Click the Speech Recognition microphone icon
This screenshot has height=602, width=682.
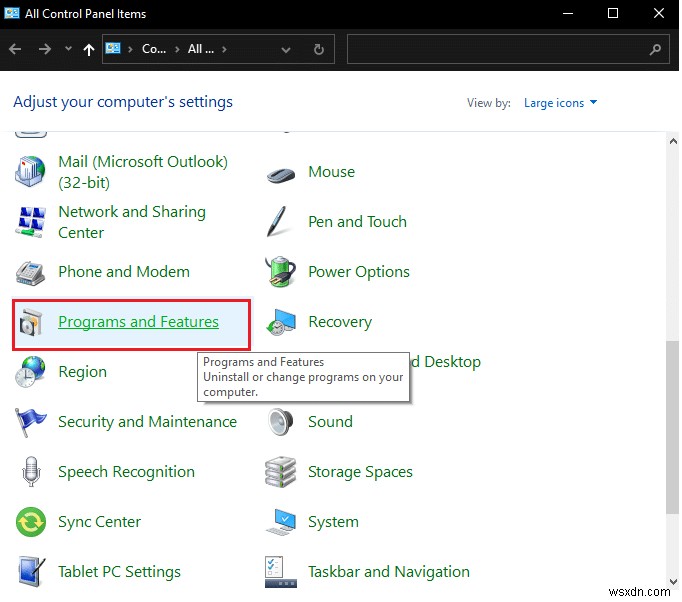tap(31, 472)
